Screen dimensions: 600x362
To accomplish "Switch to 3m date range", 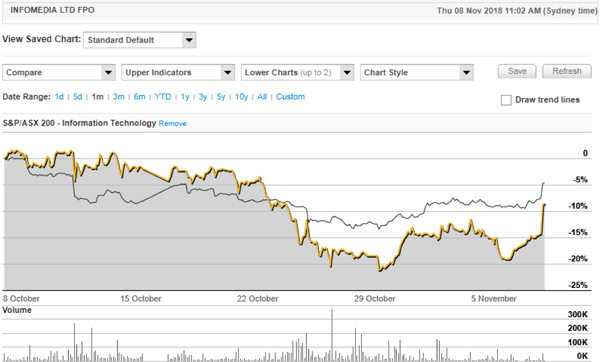I will (119, 97).
